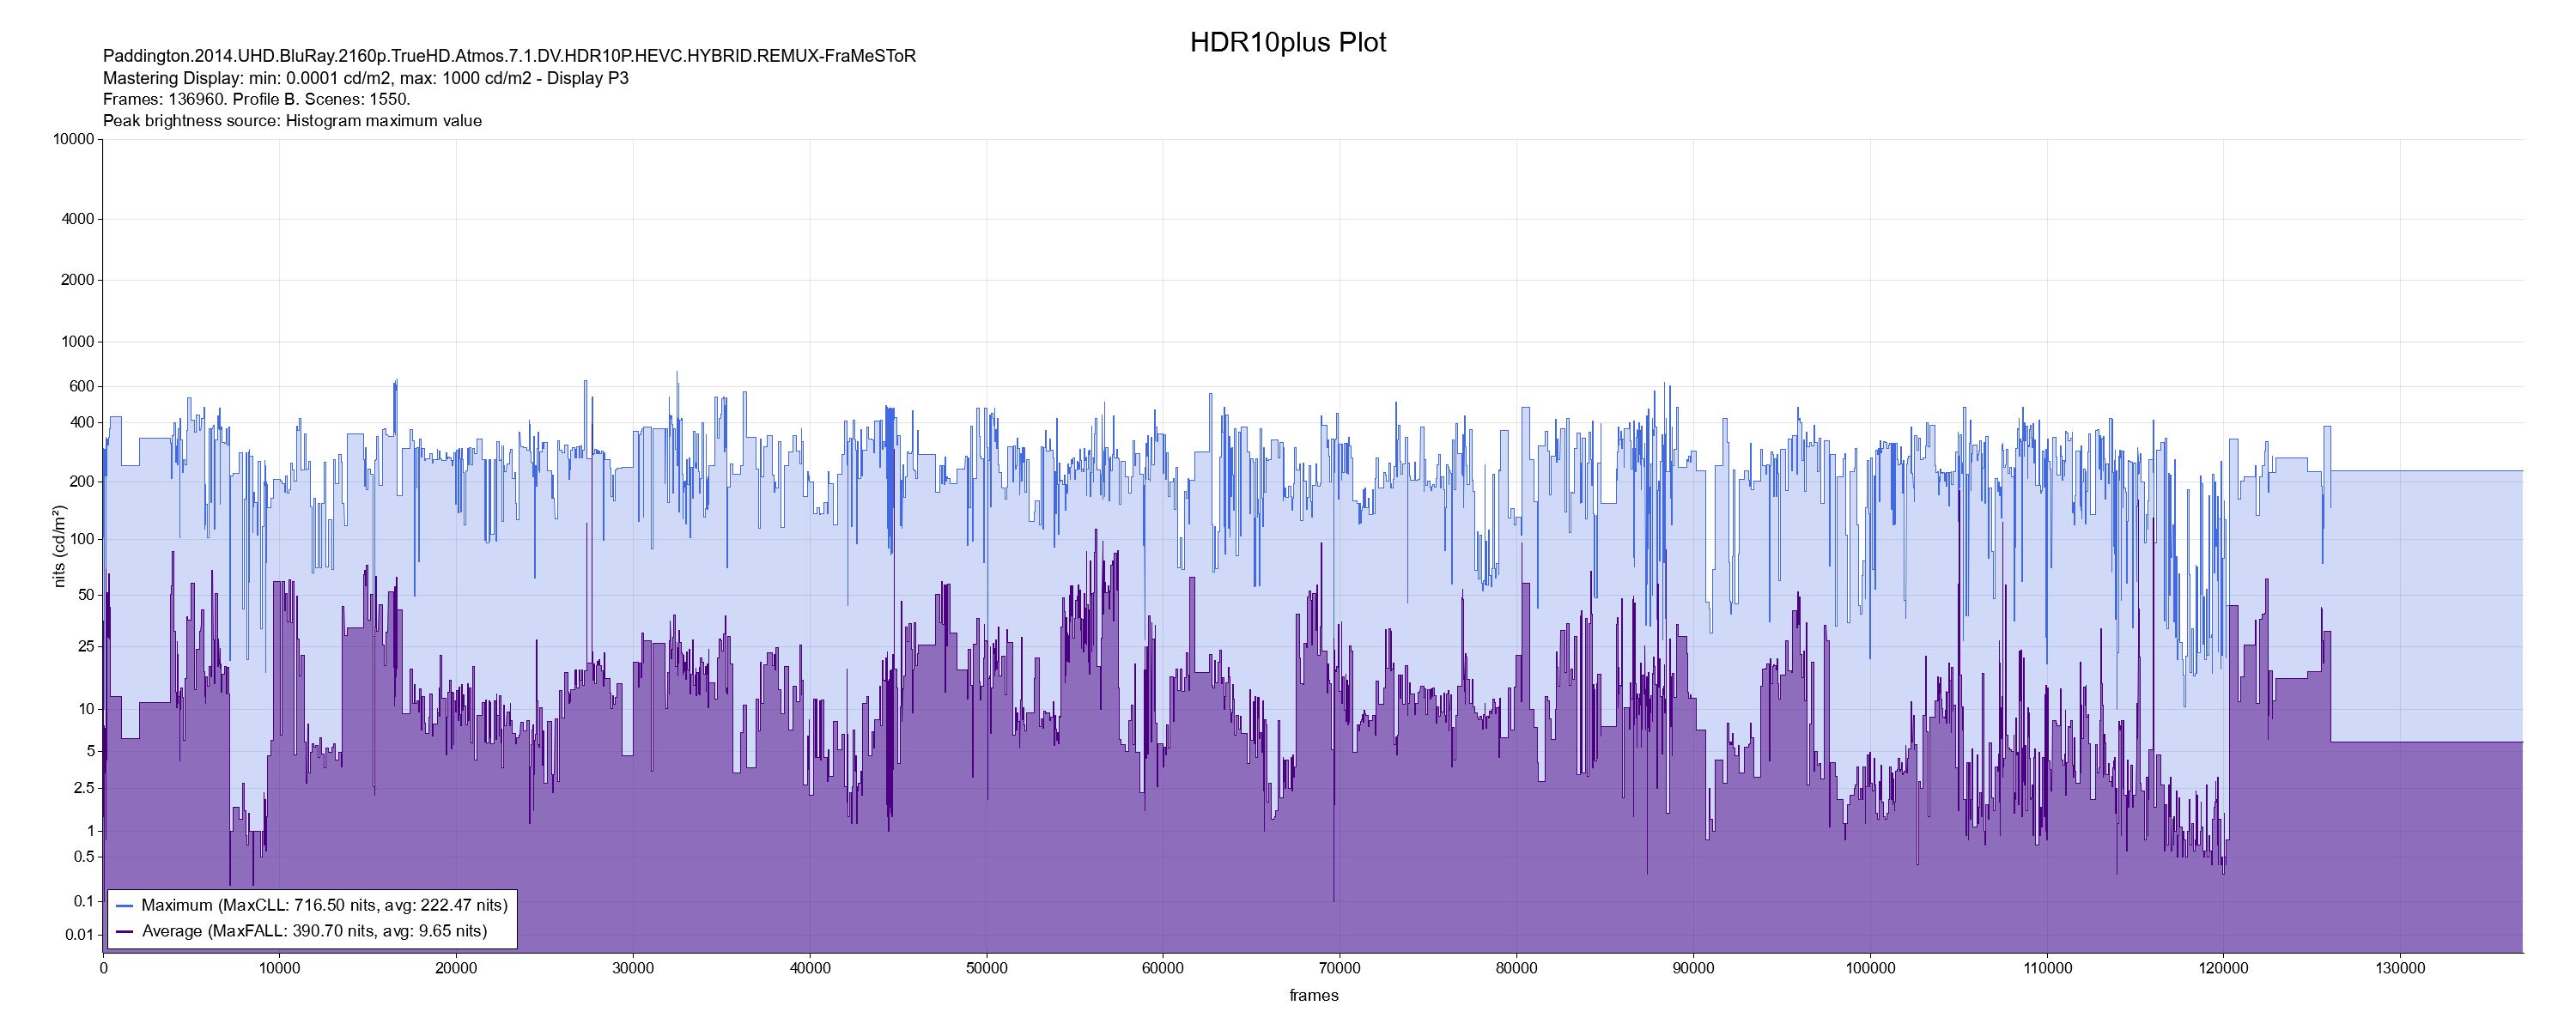Click the 130000 x-axis tick label

tap(2399, 969)
